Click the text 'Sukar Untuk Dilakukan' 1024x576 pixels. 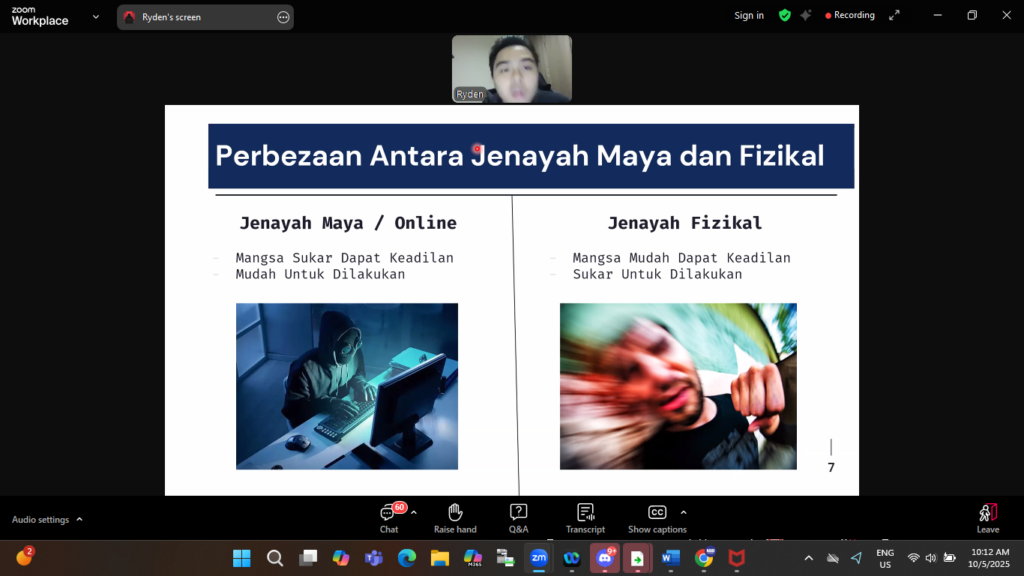coord(658,274)
